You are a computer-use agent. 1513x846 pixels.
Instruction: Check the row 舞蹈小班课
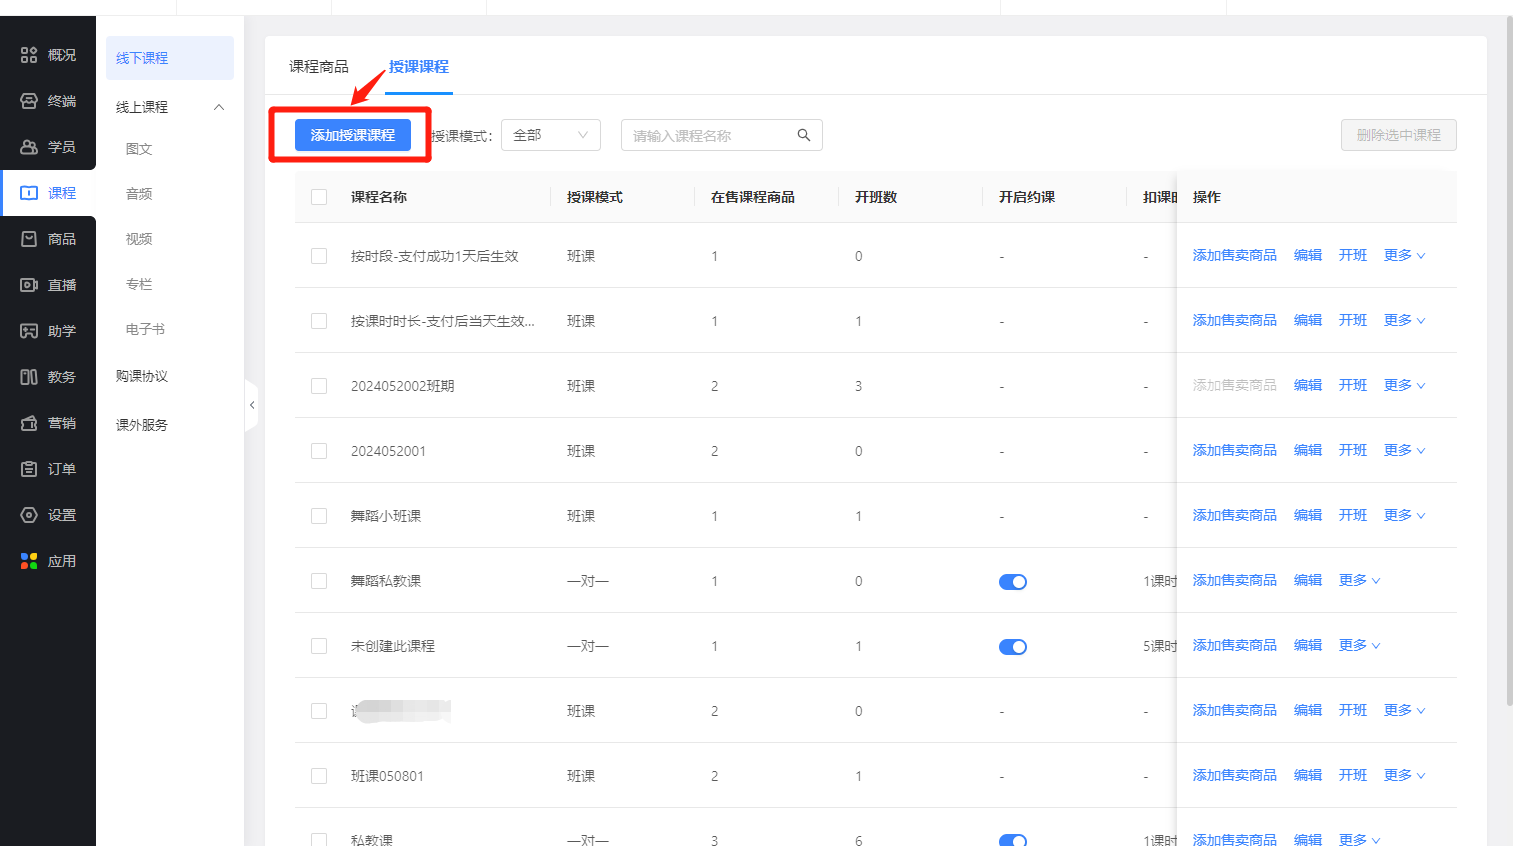point(319,516)
